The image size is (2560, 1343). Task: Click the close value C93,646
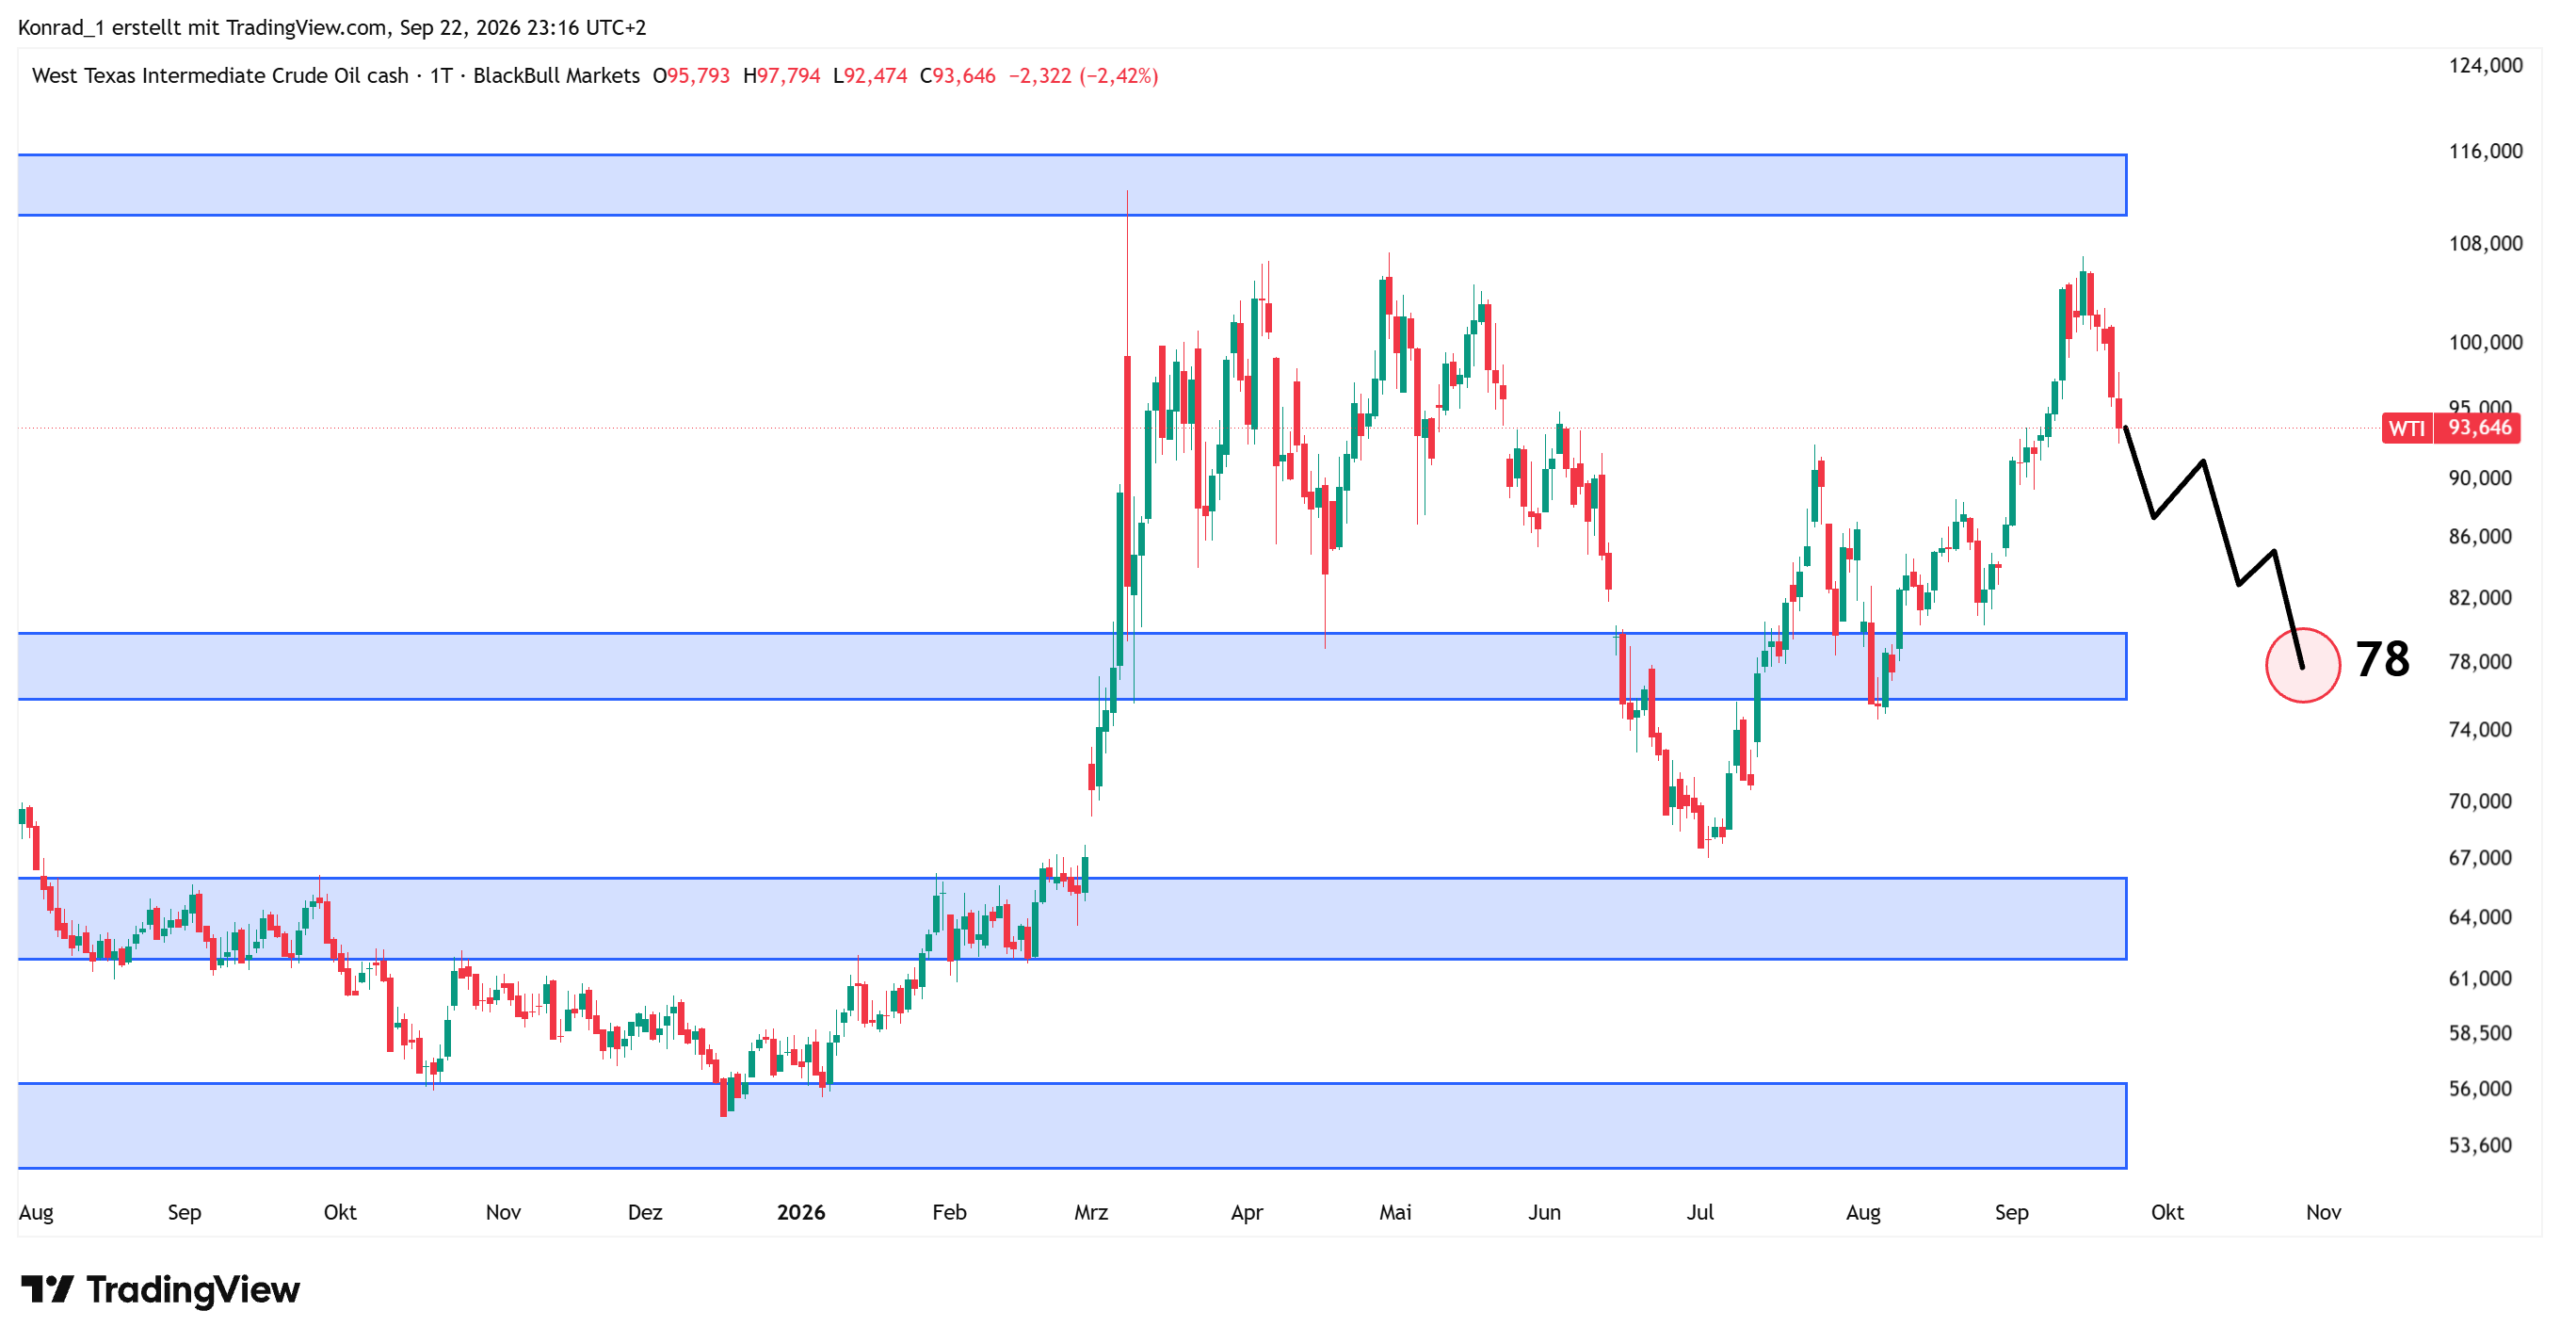click(x=958, y=76)
